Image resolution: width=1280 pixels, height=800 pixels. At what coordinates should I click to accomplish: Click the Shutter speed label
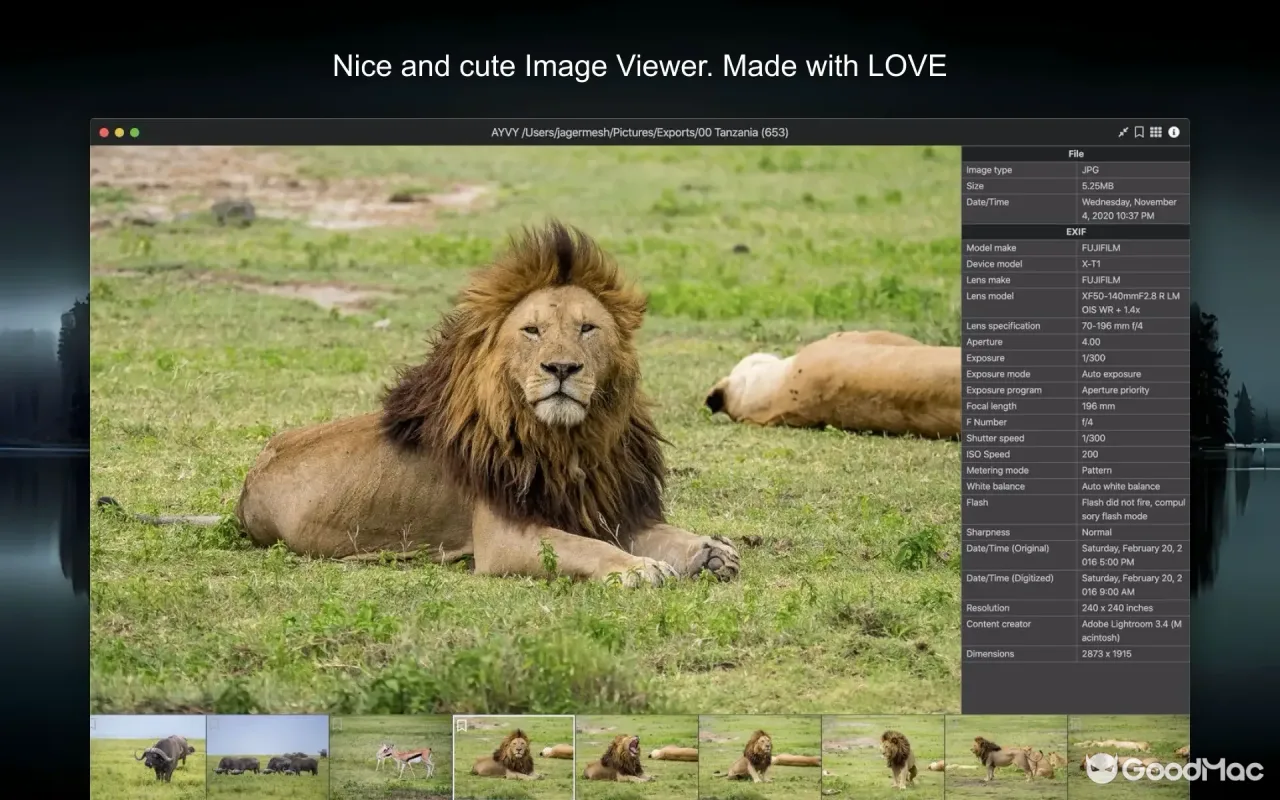(x=993, y=438)
